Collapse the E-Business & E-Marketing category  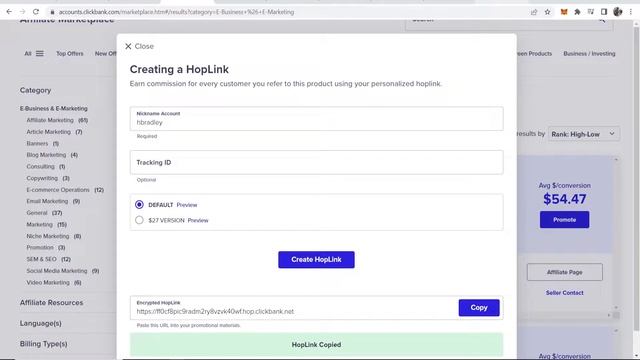(53, 109)
